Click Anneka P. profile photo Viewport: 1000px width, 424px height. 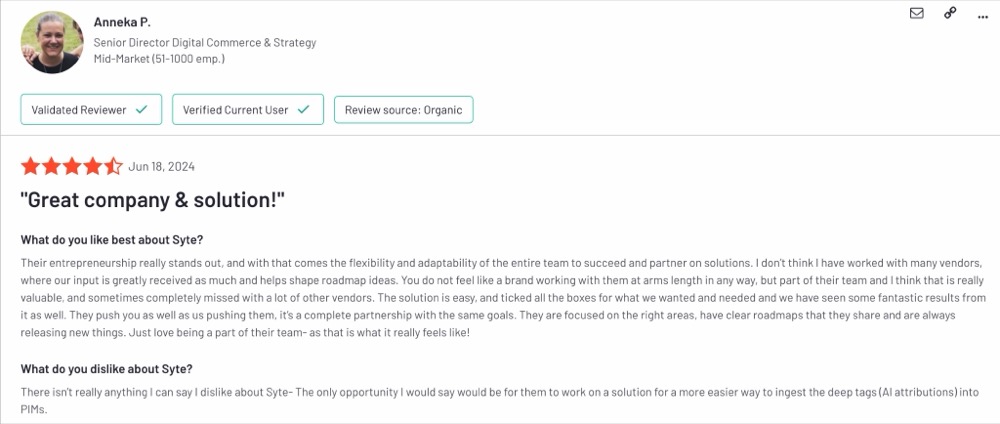point(52,42)
